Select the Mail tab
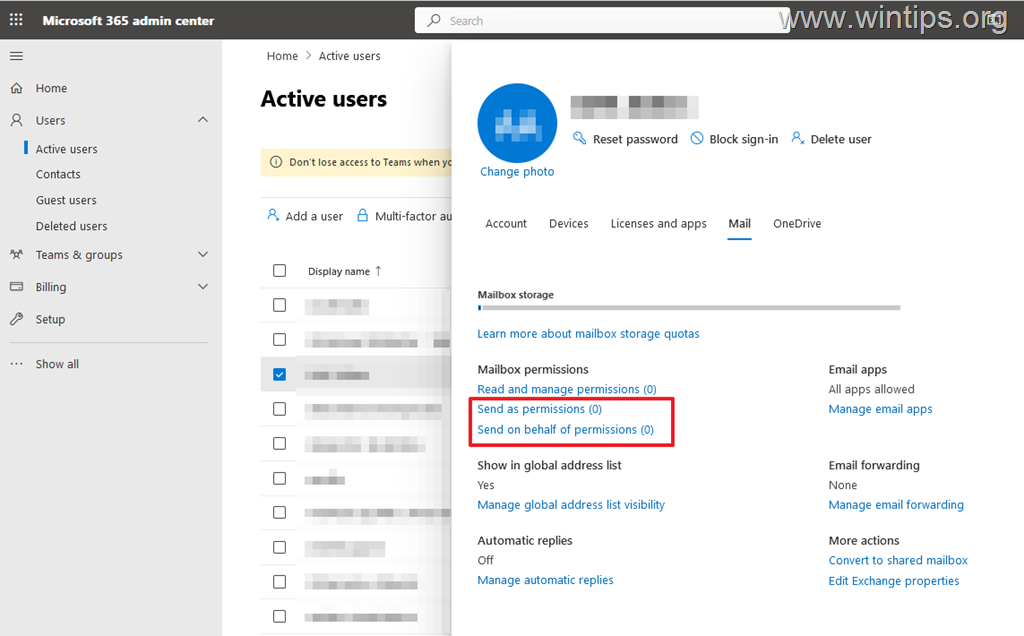This screenshot has height=636, width=1024. 739,223
